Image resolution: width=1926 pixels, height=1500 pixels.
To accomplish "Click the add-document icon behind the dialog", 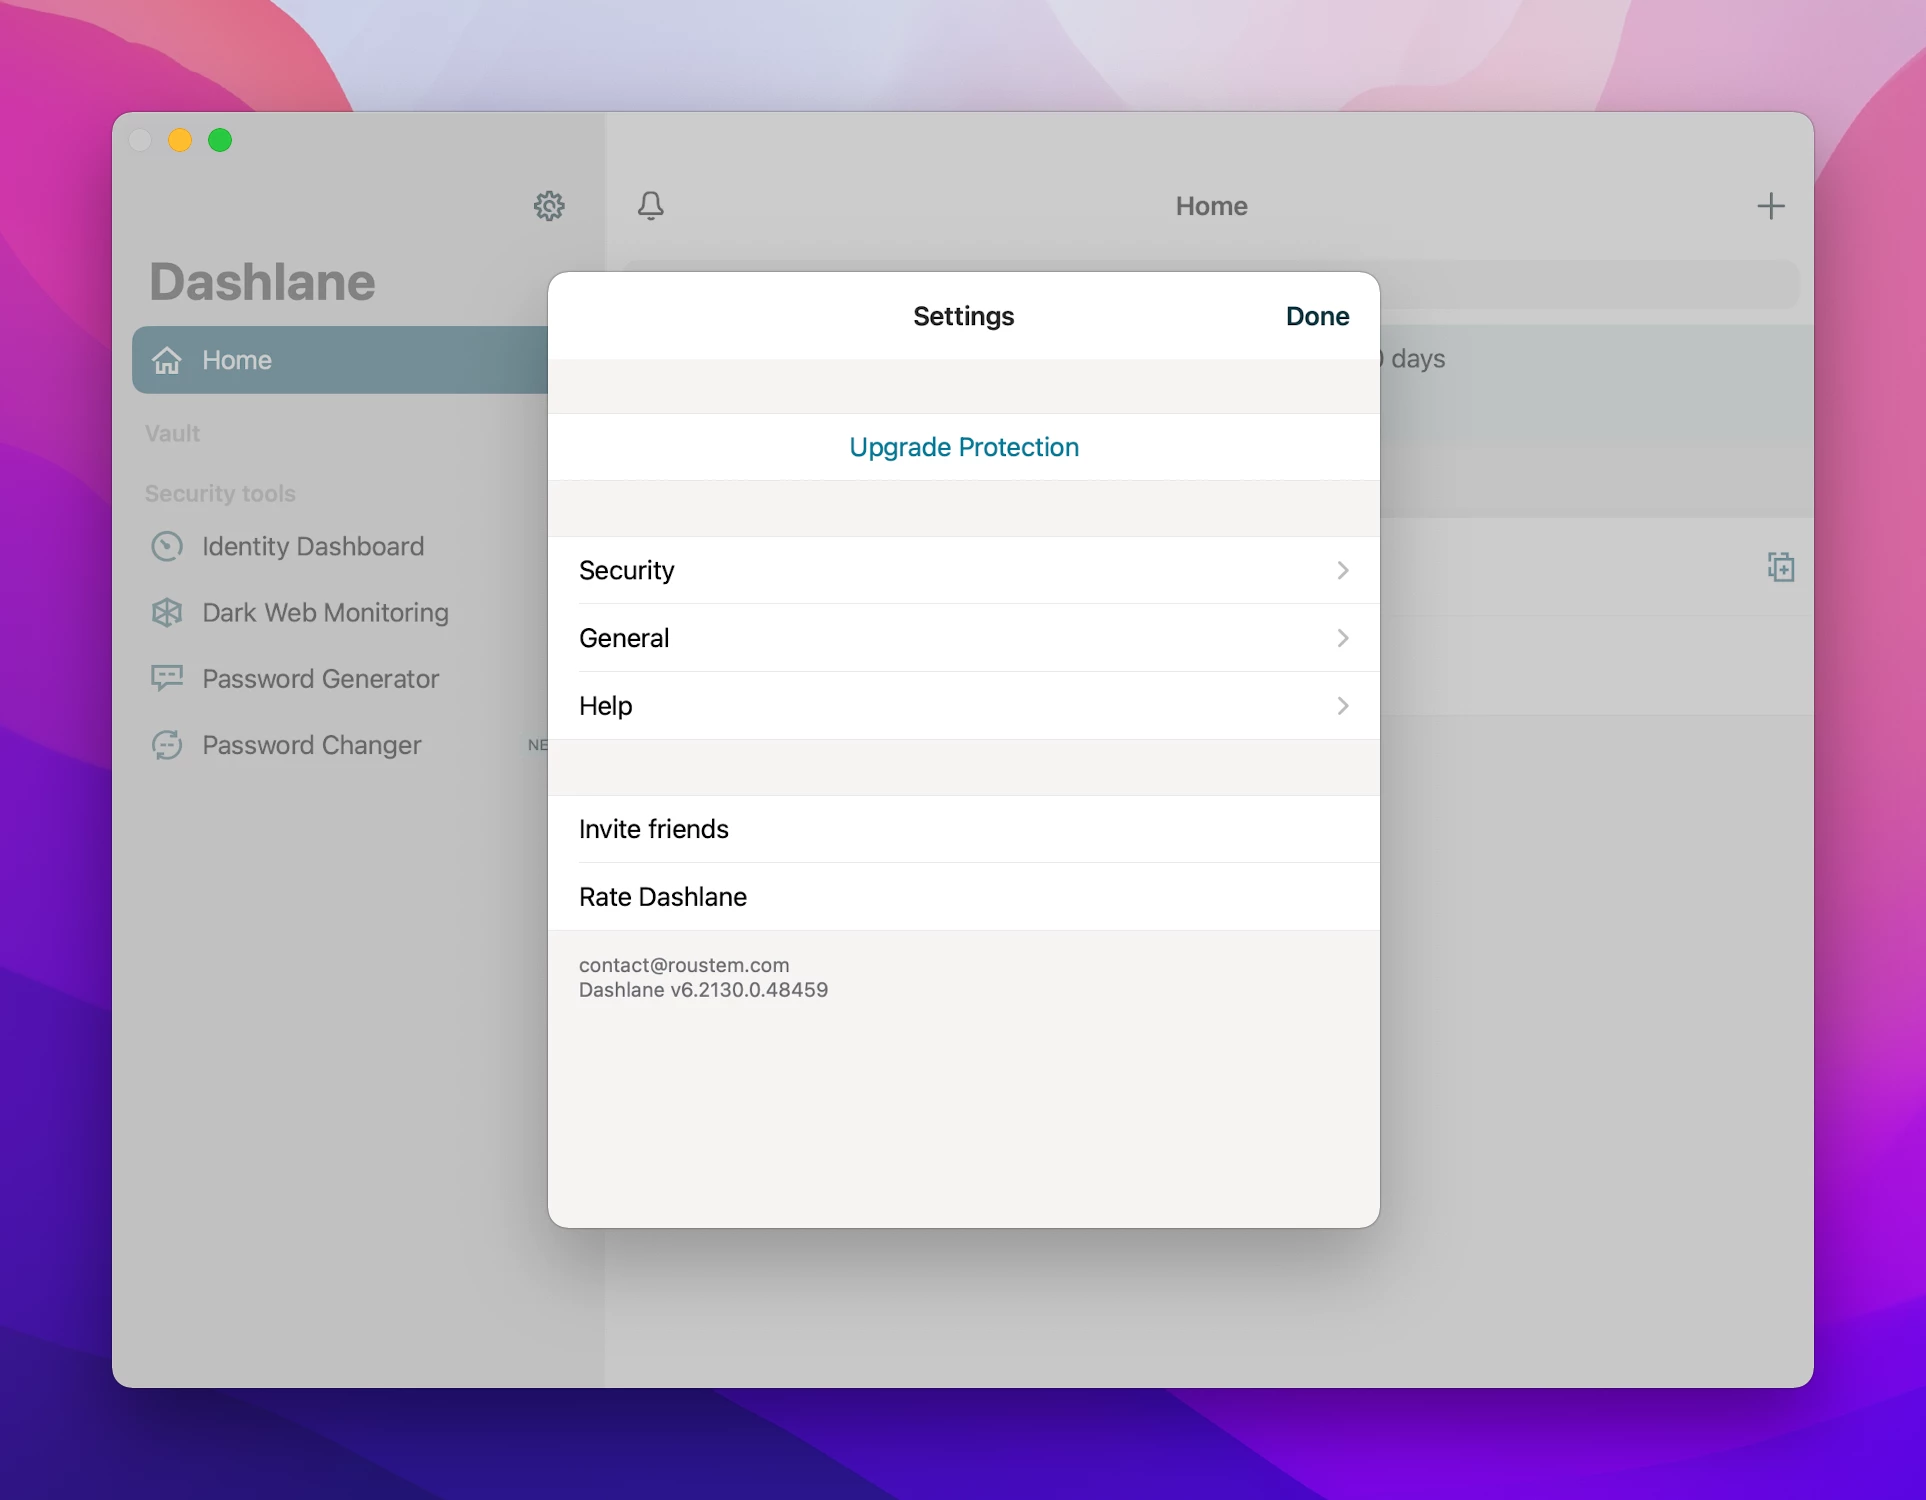I will 1781,567.
